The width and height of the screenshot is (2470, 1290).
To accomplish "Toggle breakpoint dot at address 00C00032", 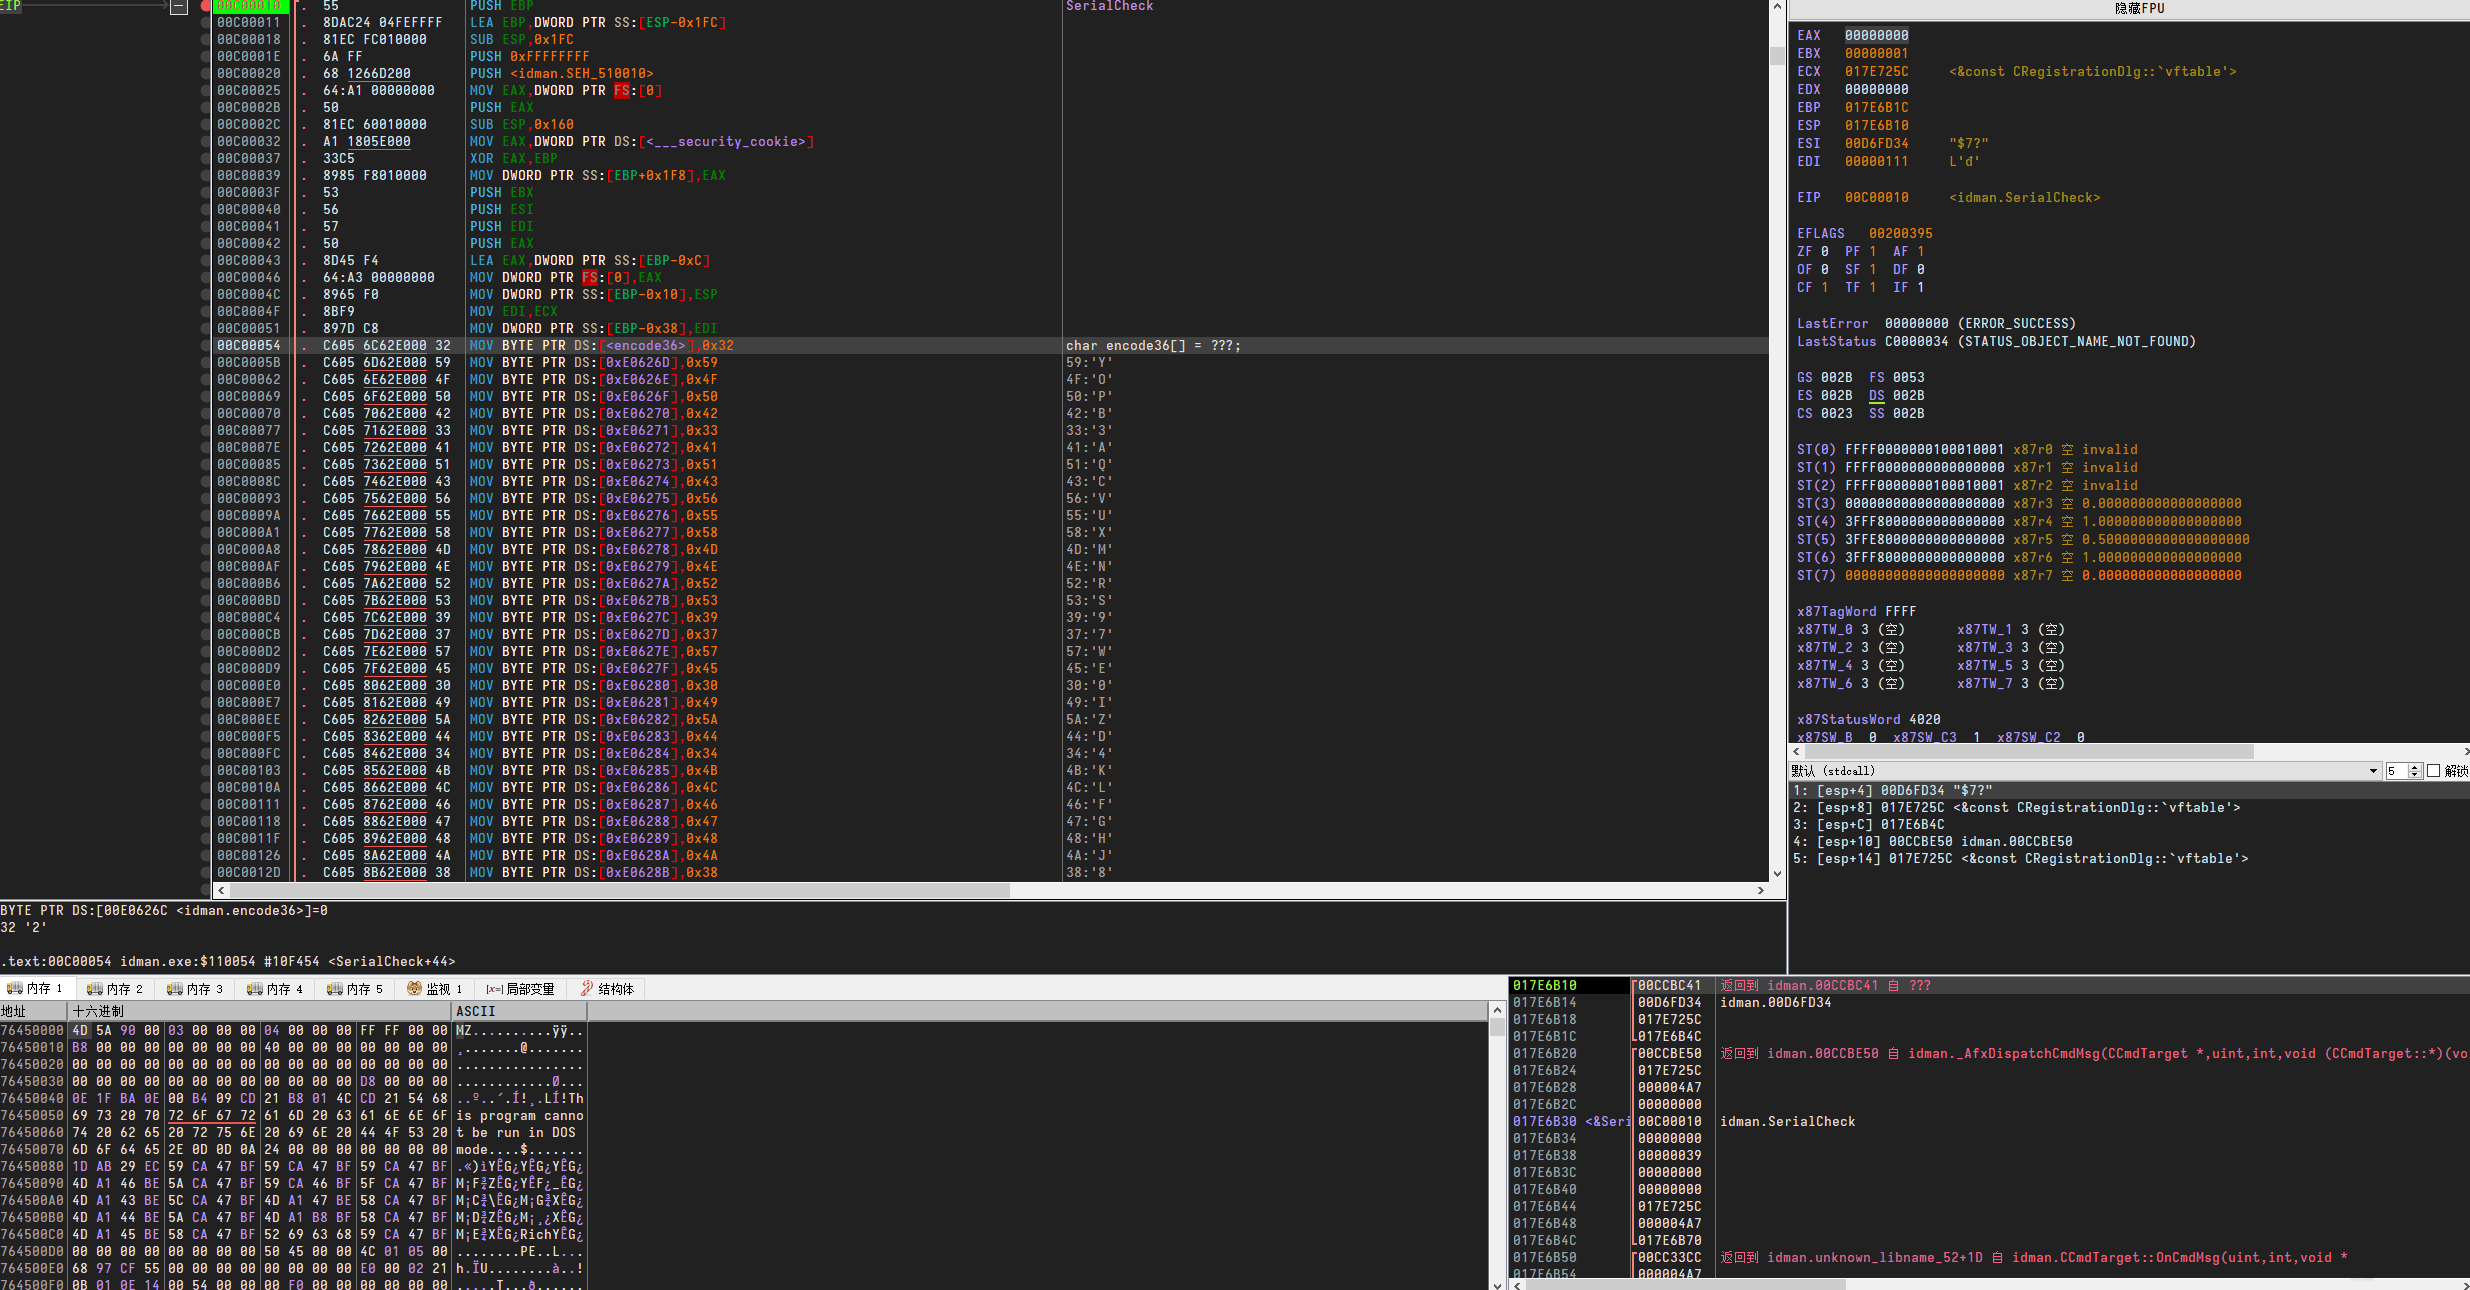I will [206, 141].
